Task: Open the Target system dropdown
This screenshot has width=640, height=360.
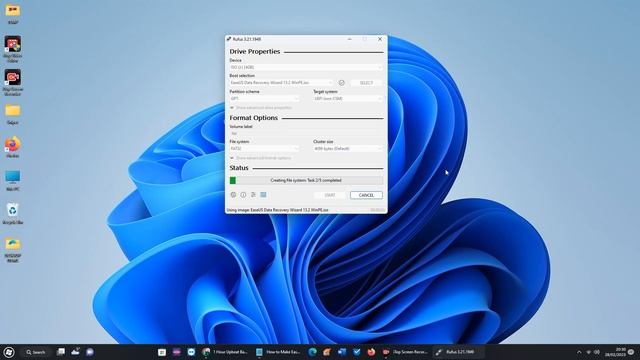Action: [x=348, y=98]
